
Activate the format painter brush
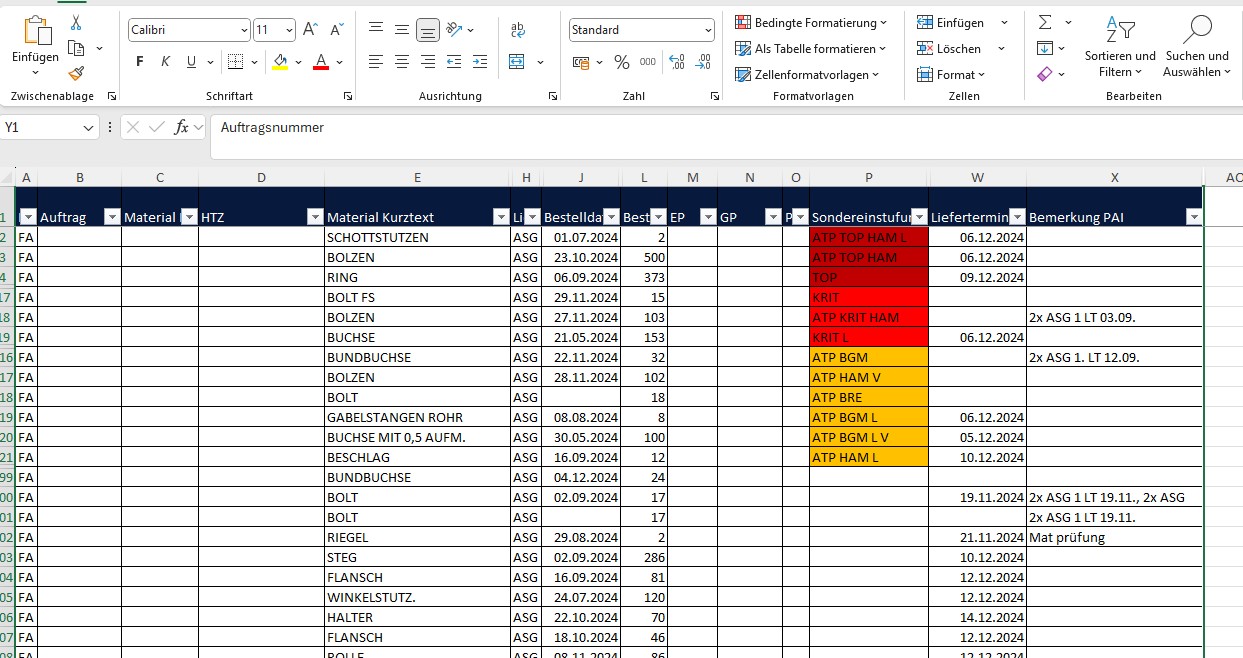tap(76, 73)
